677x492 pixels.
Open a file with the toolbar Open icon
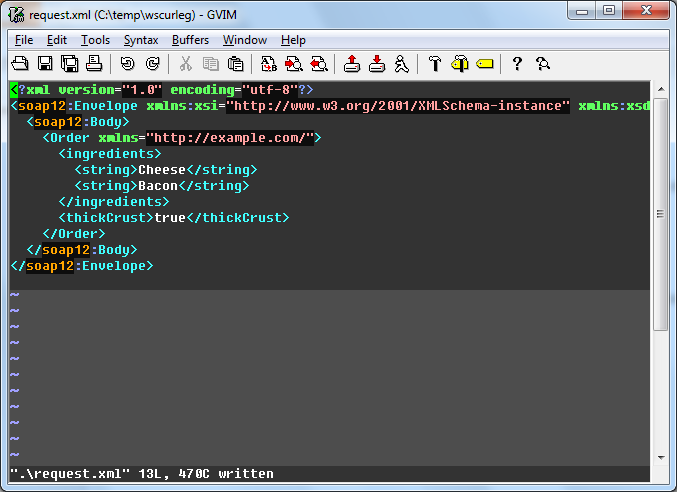20,64
